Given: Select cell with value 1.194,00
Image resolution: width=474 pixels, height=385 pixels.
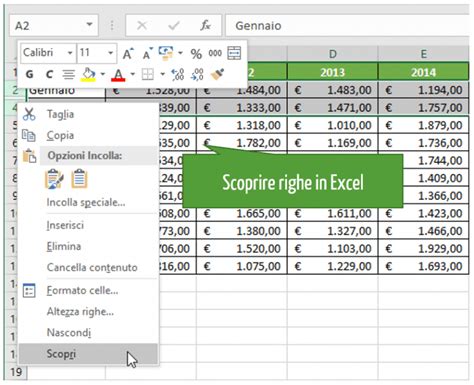Looking at the screenshot, I should click(423, 90).
